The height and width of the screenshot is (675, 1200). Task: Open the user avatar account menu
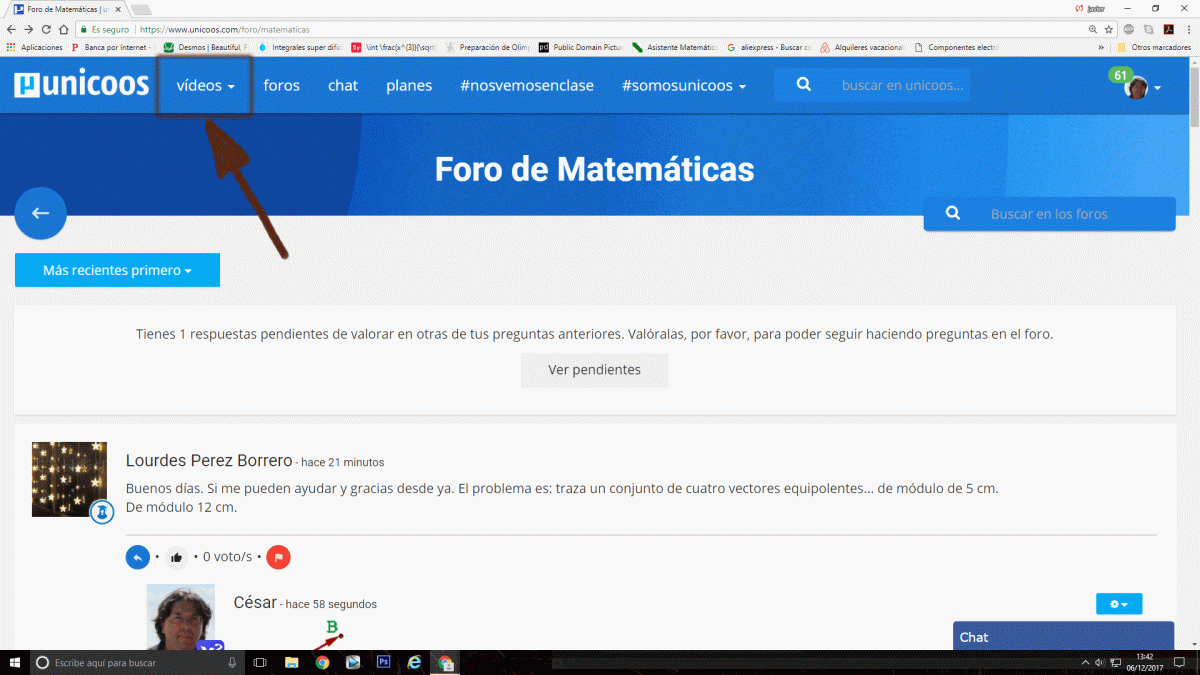point(1141,88)
